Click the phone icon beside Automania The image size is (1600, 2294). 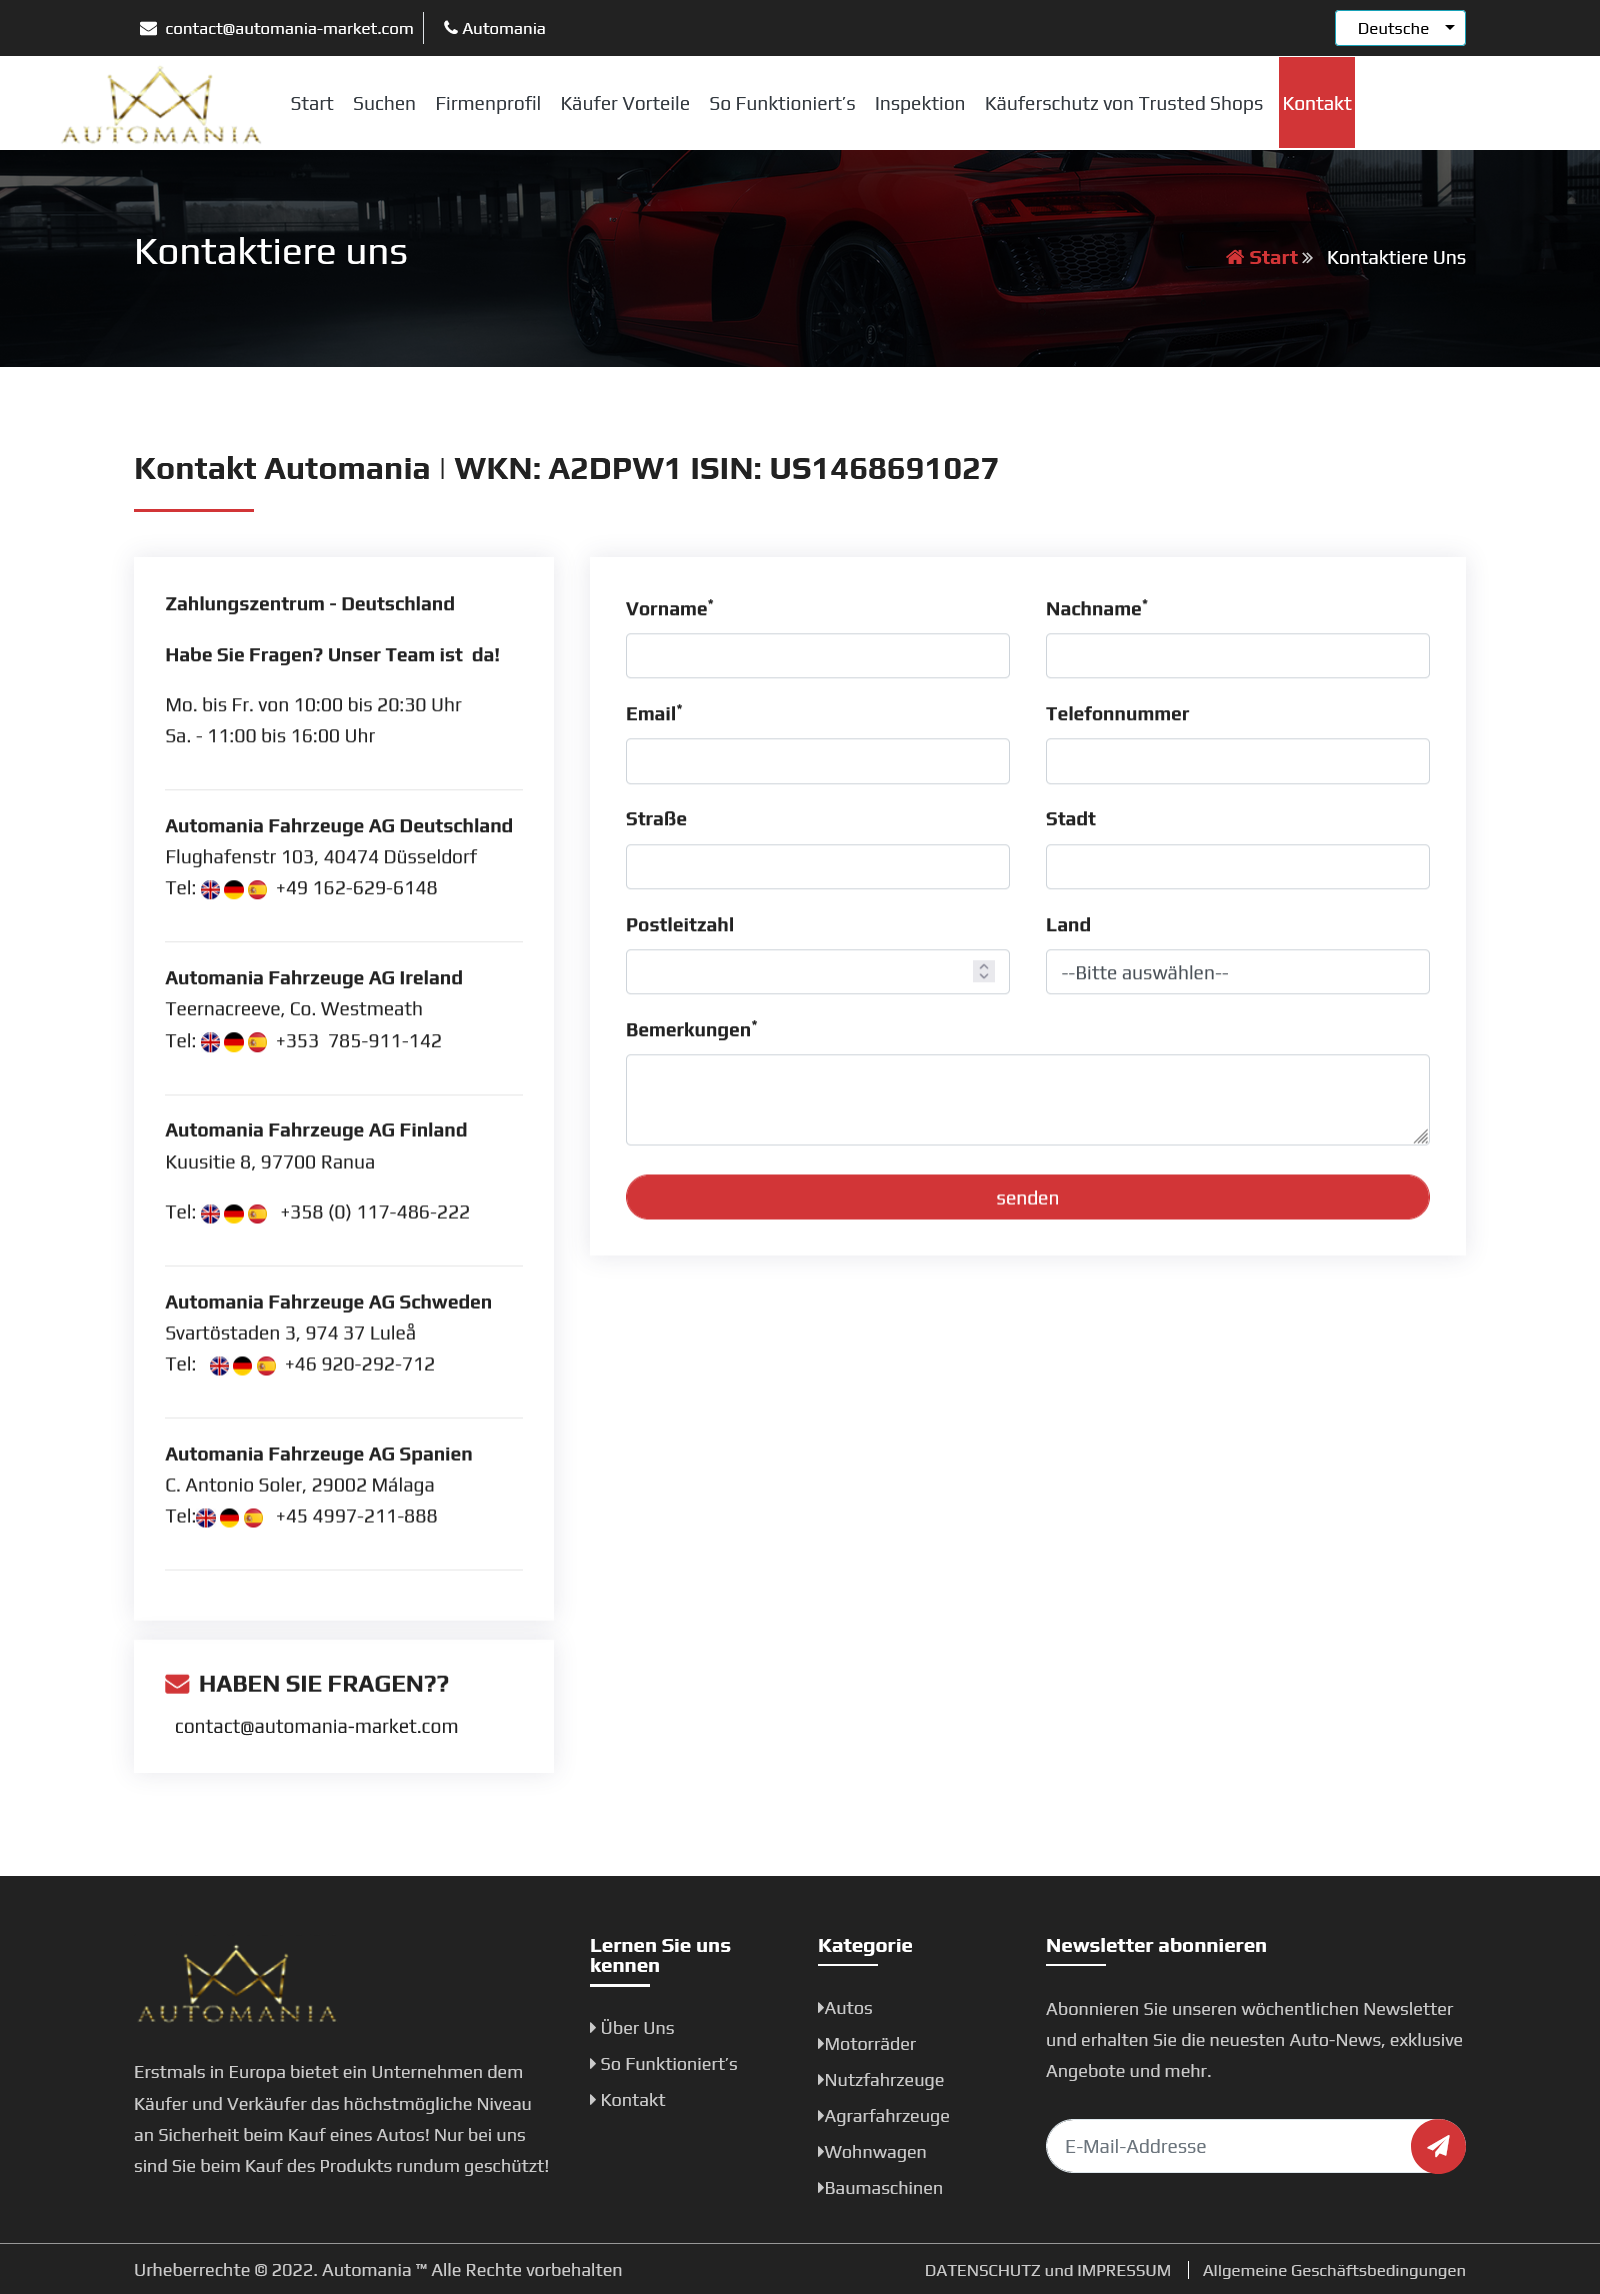click(x=450, y=28)
